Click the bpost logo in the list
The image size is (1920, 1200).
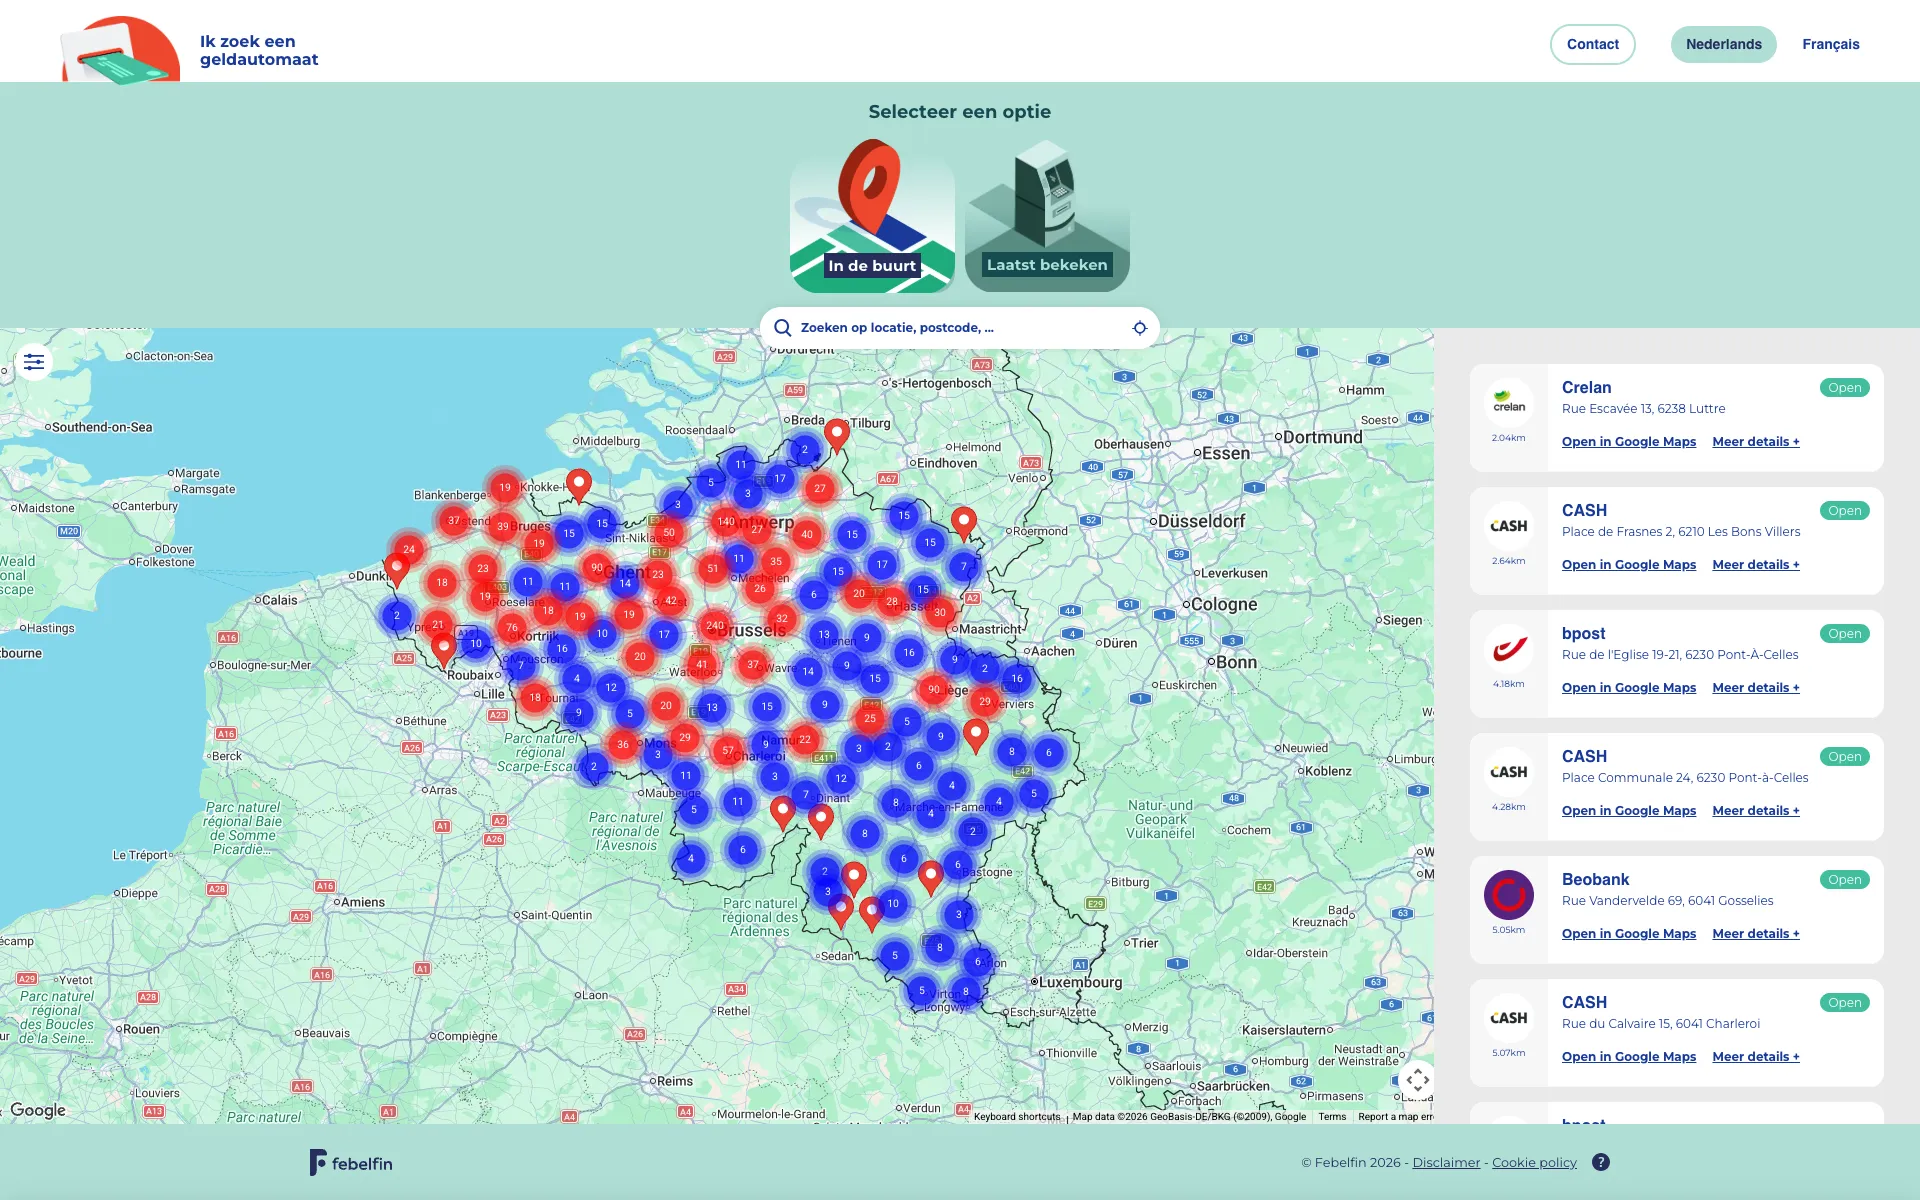[x=1509, y=648]
